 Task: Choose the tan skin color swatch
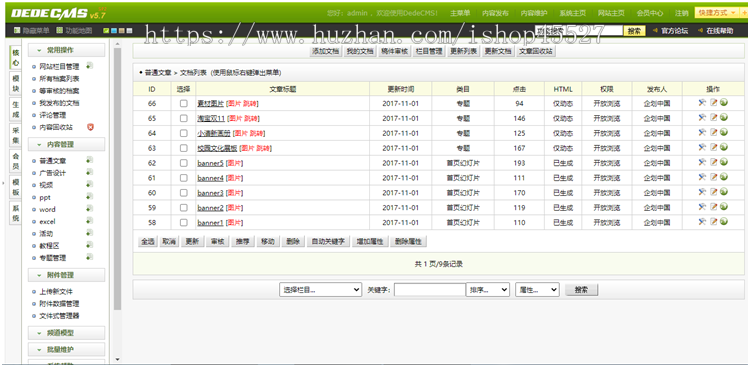(121, 31)
